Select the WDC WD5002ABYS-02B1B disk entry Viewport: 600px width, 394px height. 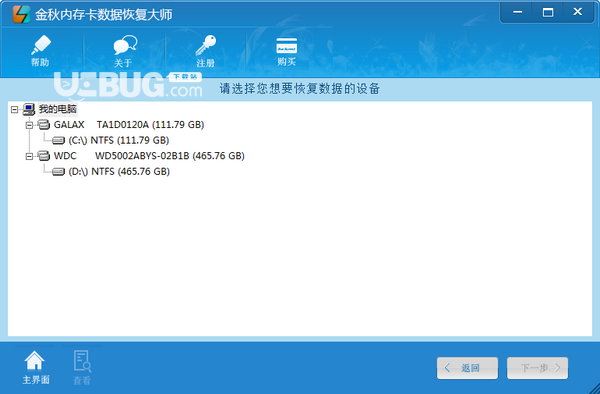click(149, 156)
